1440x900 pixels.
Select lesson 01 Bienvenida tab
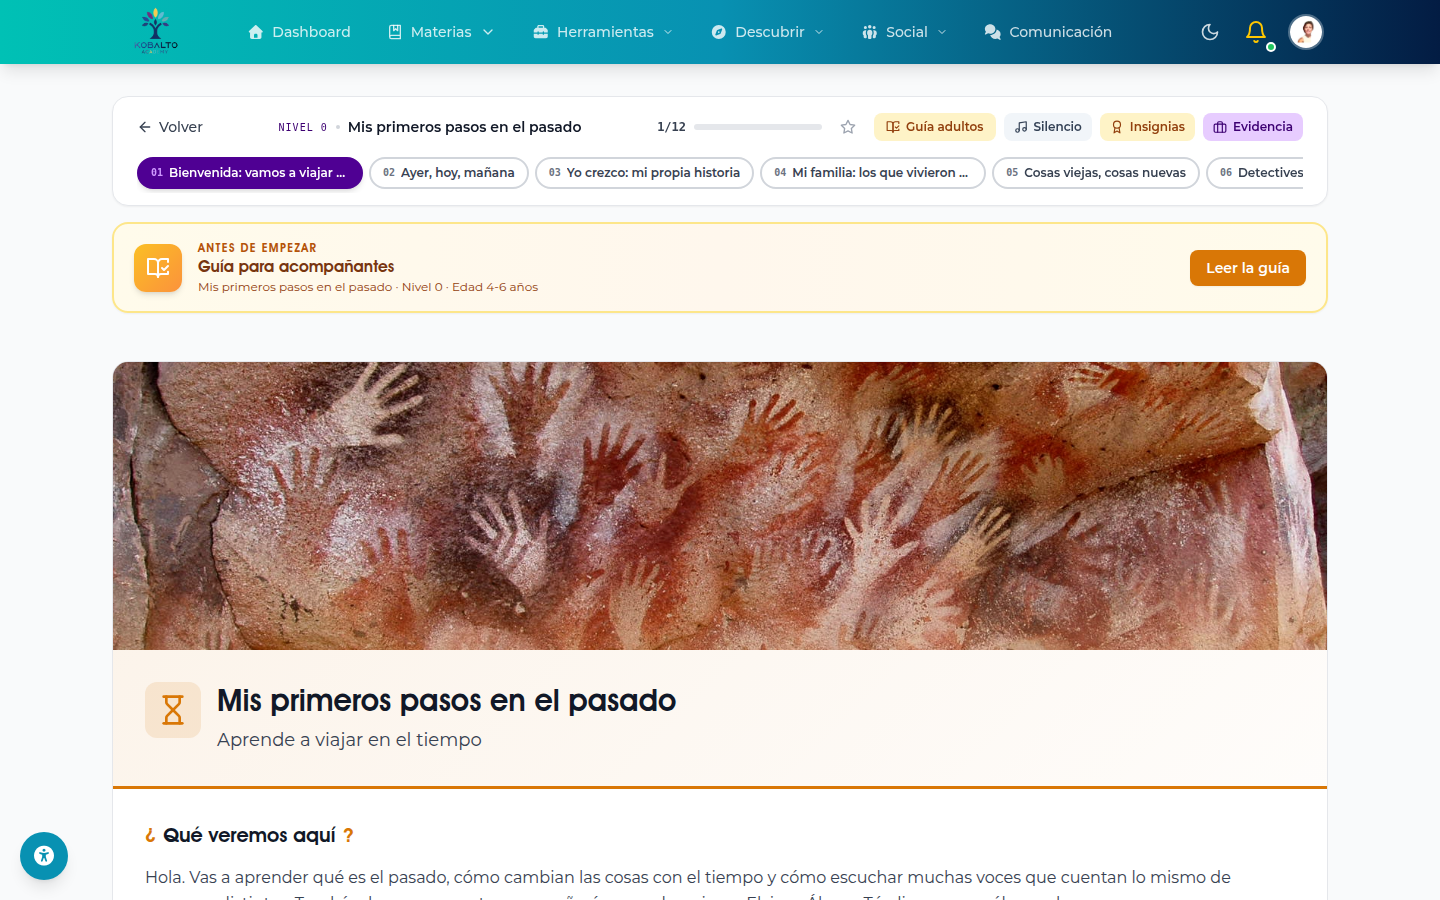(250, 173)
